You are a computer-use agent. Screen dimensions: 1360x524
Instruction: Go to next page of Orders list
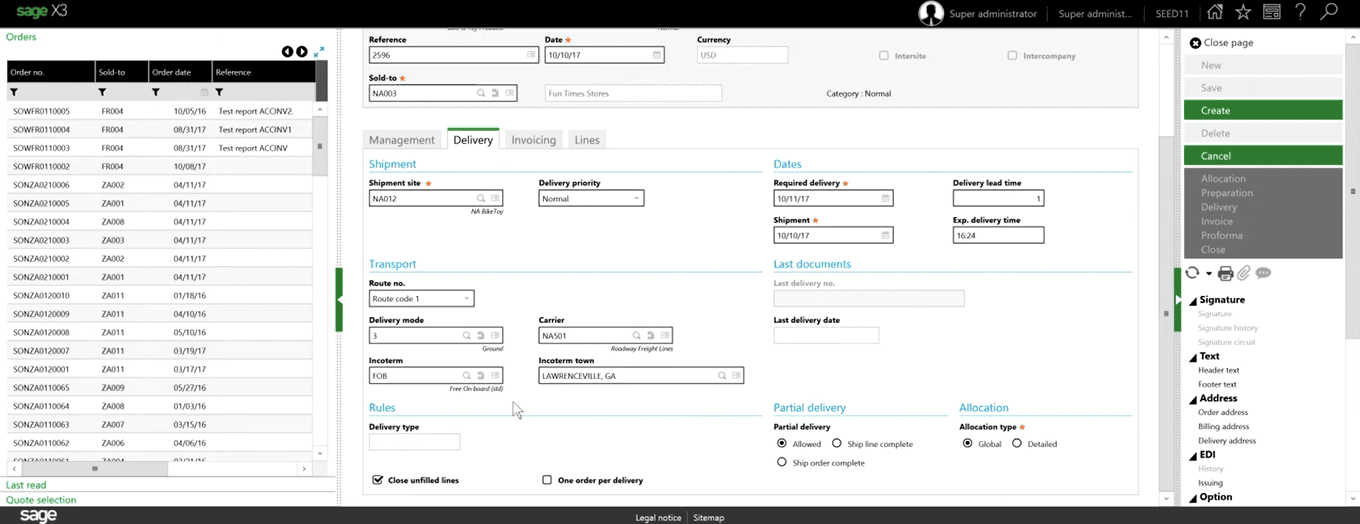point(302,52)
